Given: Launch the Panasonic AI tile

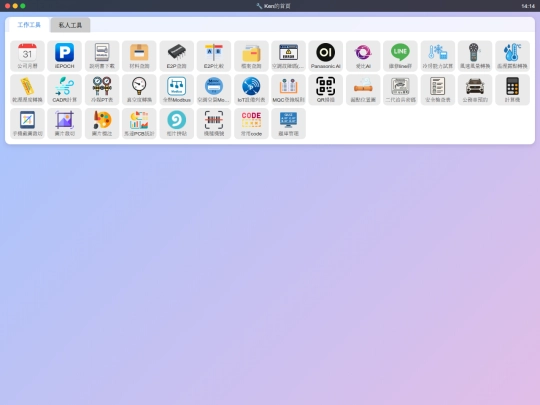Looking at the screenshot, I should [326, 56].
